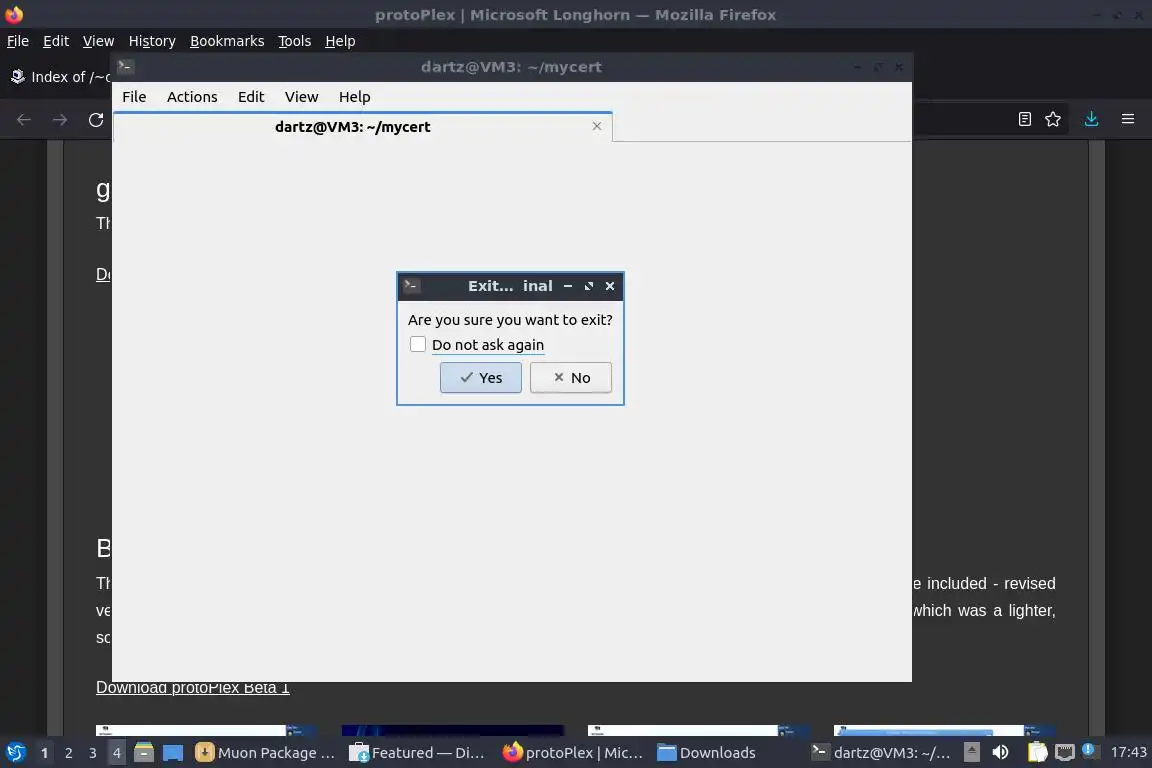Follow Download protoPlex Beta 1 link

coord(192,688)
